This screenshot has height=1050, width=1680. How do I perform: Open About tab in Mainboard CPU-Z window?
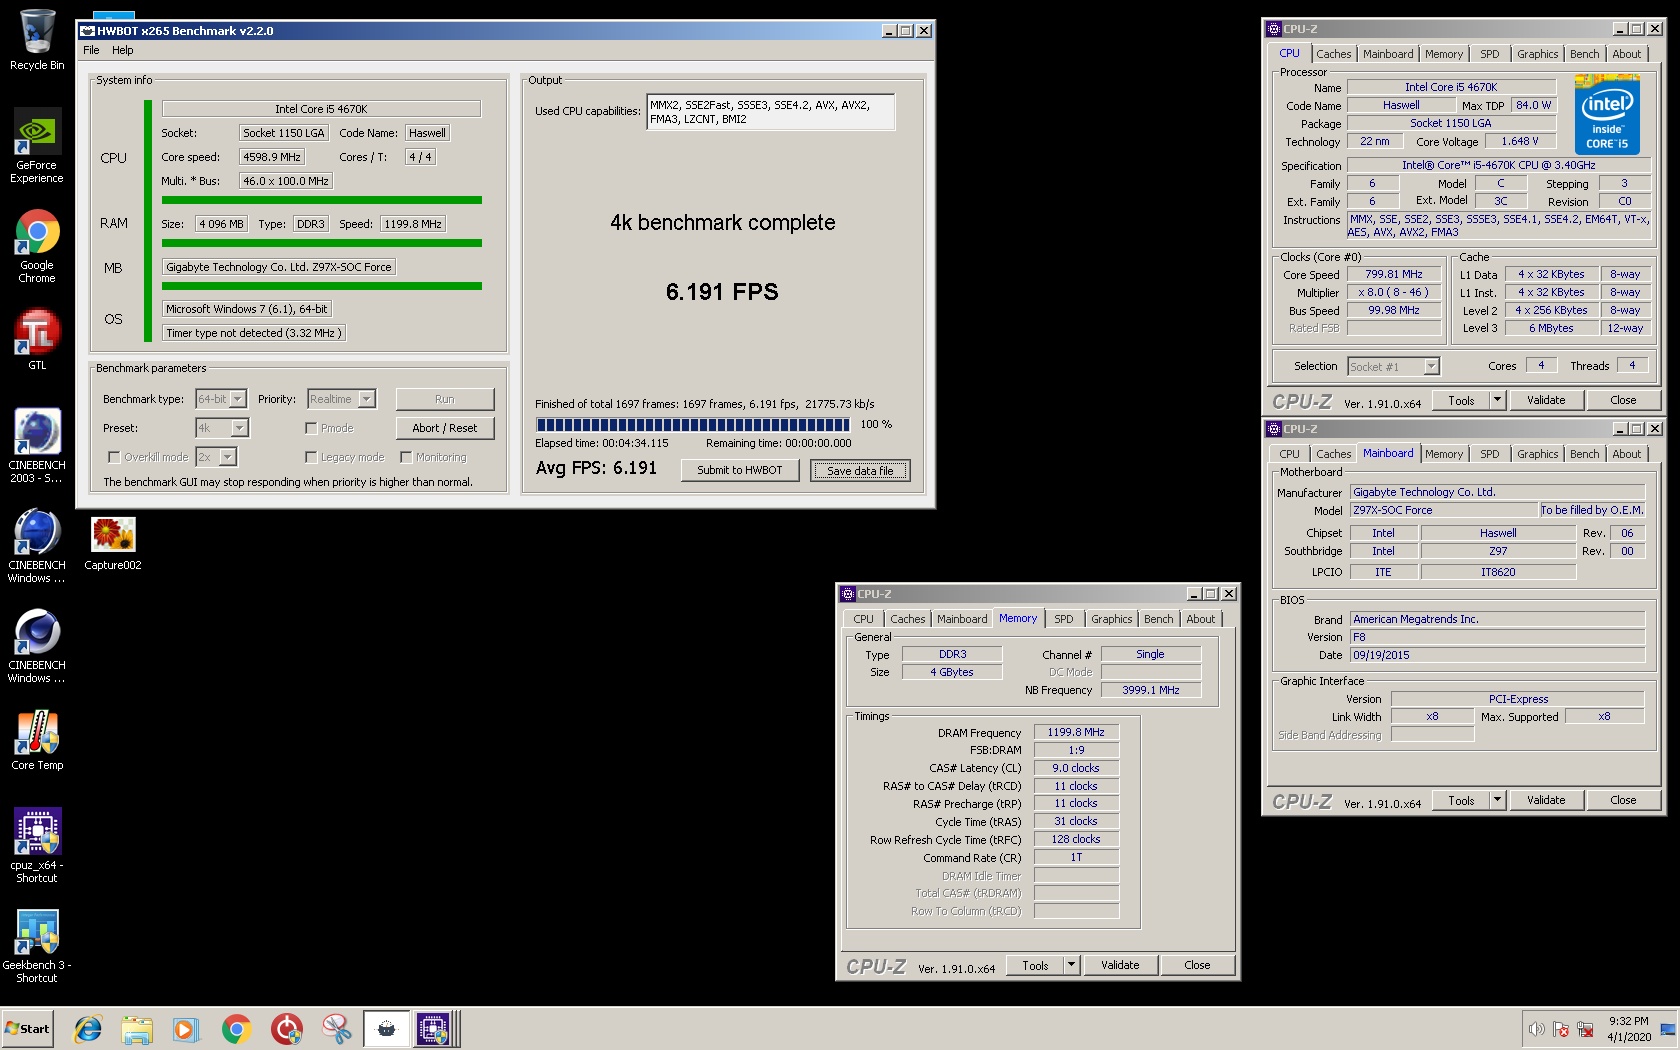pos(1626,454)
